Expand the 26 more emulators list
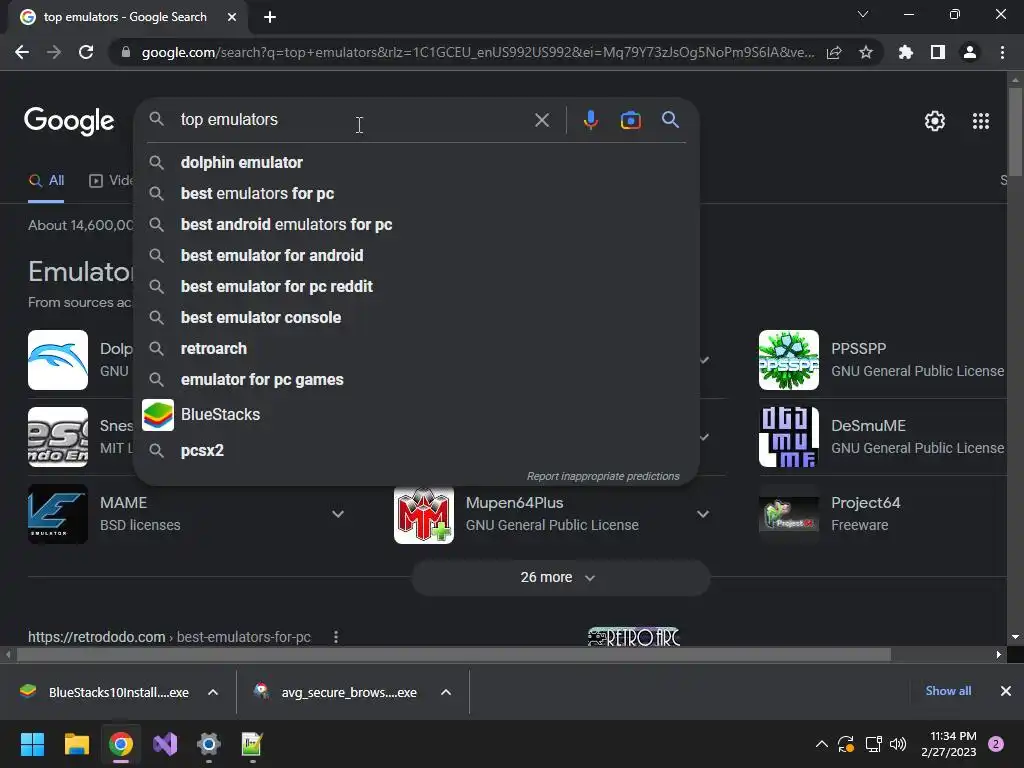 [x=560, y=577]
